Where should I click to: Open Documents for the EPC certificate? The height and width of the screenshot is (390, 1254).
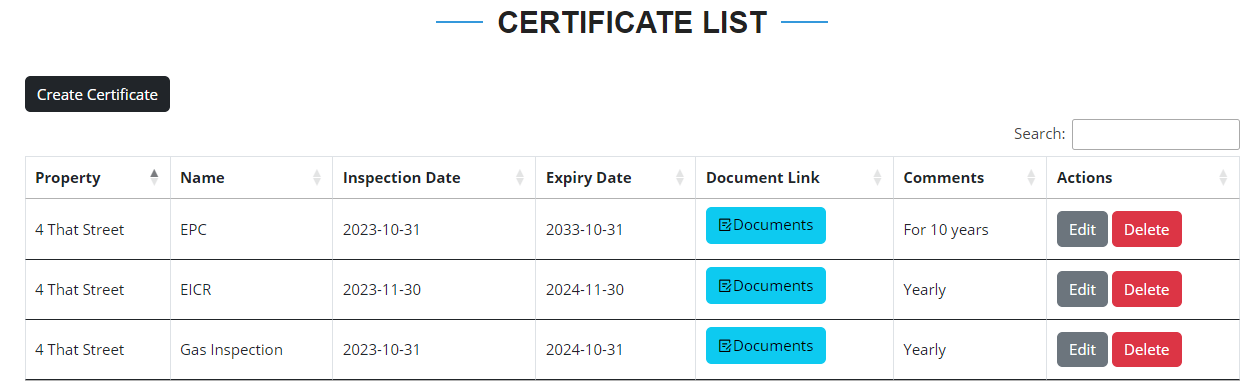766,225
